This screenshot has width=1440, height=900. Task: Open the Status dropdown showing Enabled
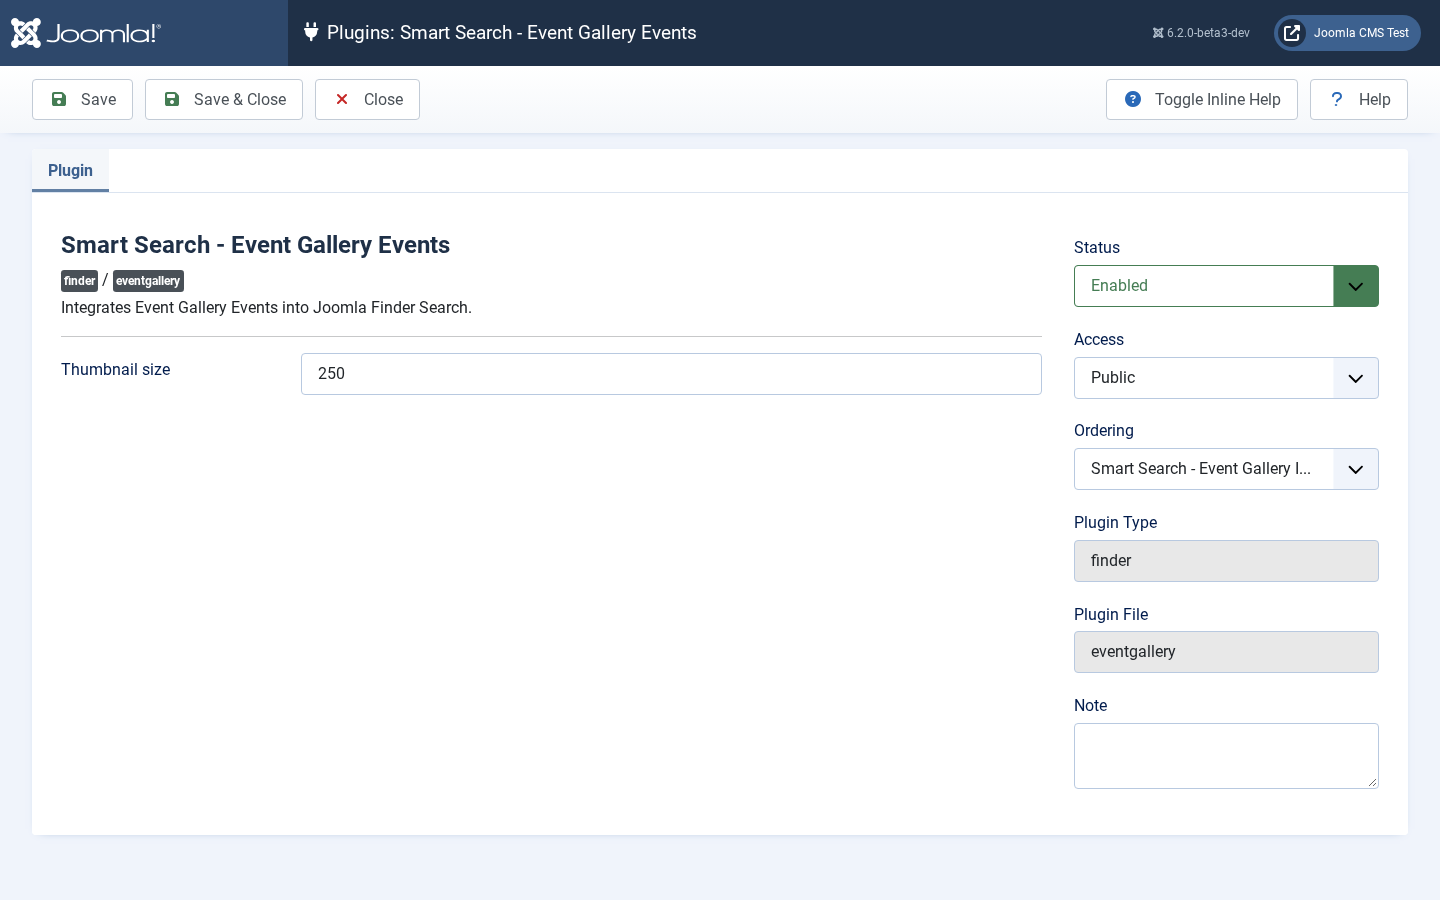[1226, 286]
